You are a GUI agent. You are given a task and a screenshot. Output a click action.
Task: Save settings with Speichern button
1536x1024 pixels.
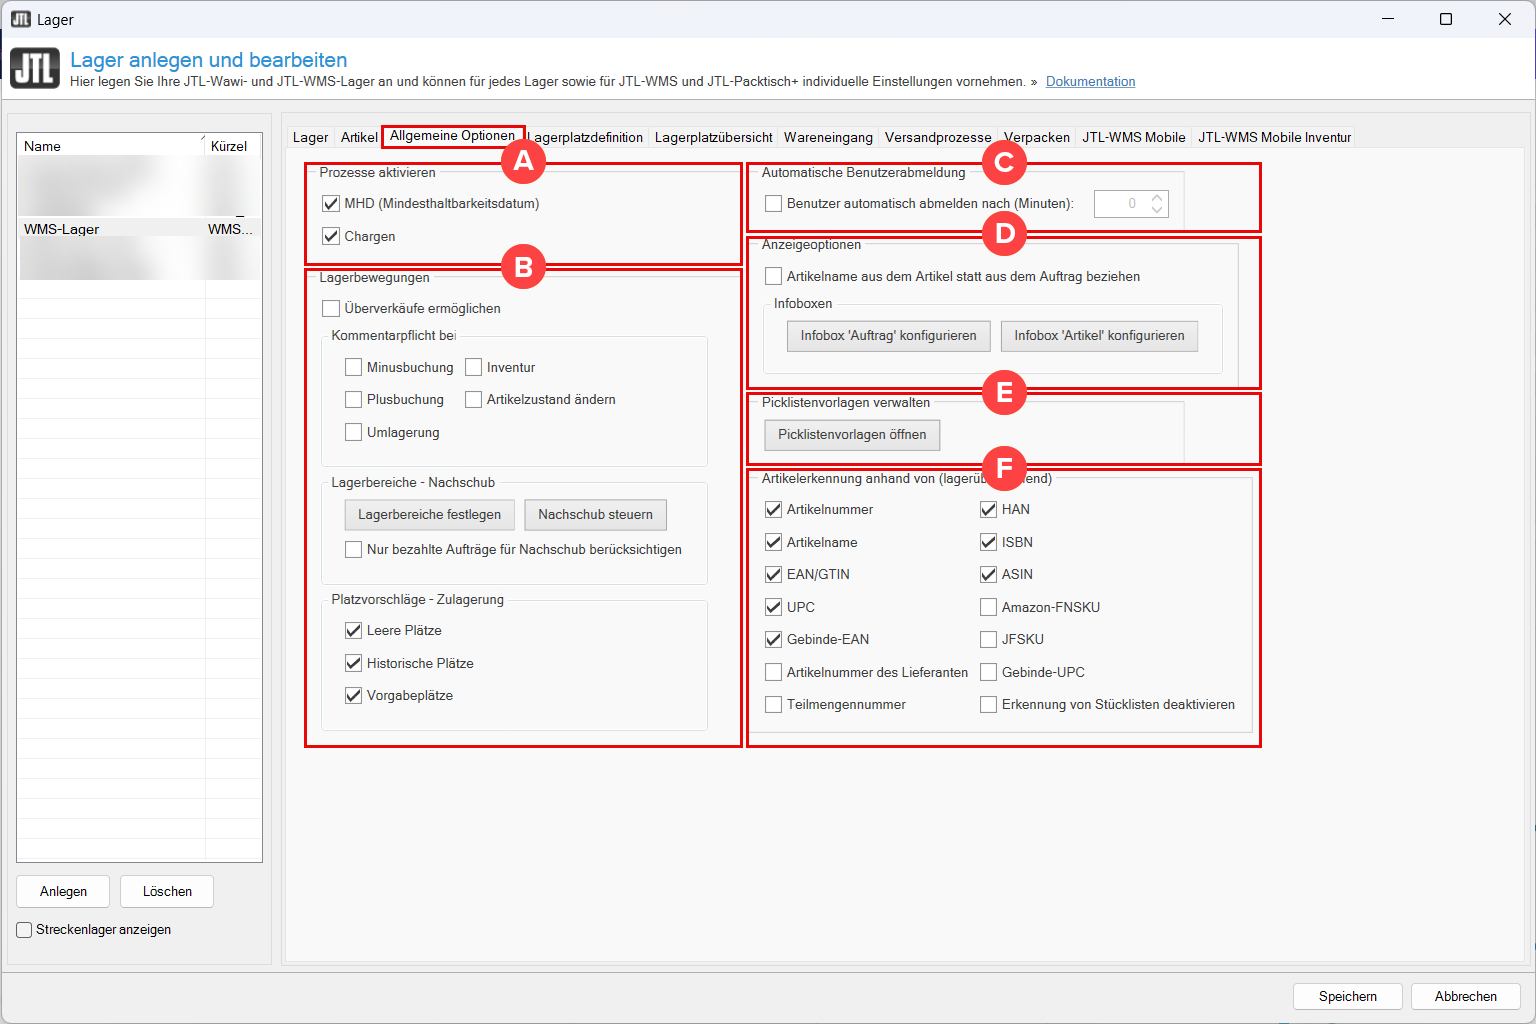click(x=1348, y=997)
